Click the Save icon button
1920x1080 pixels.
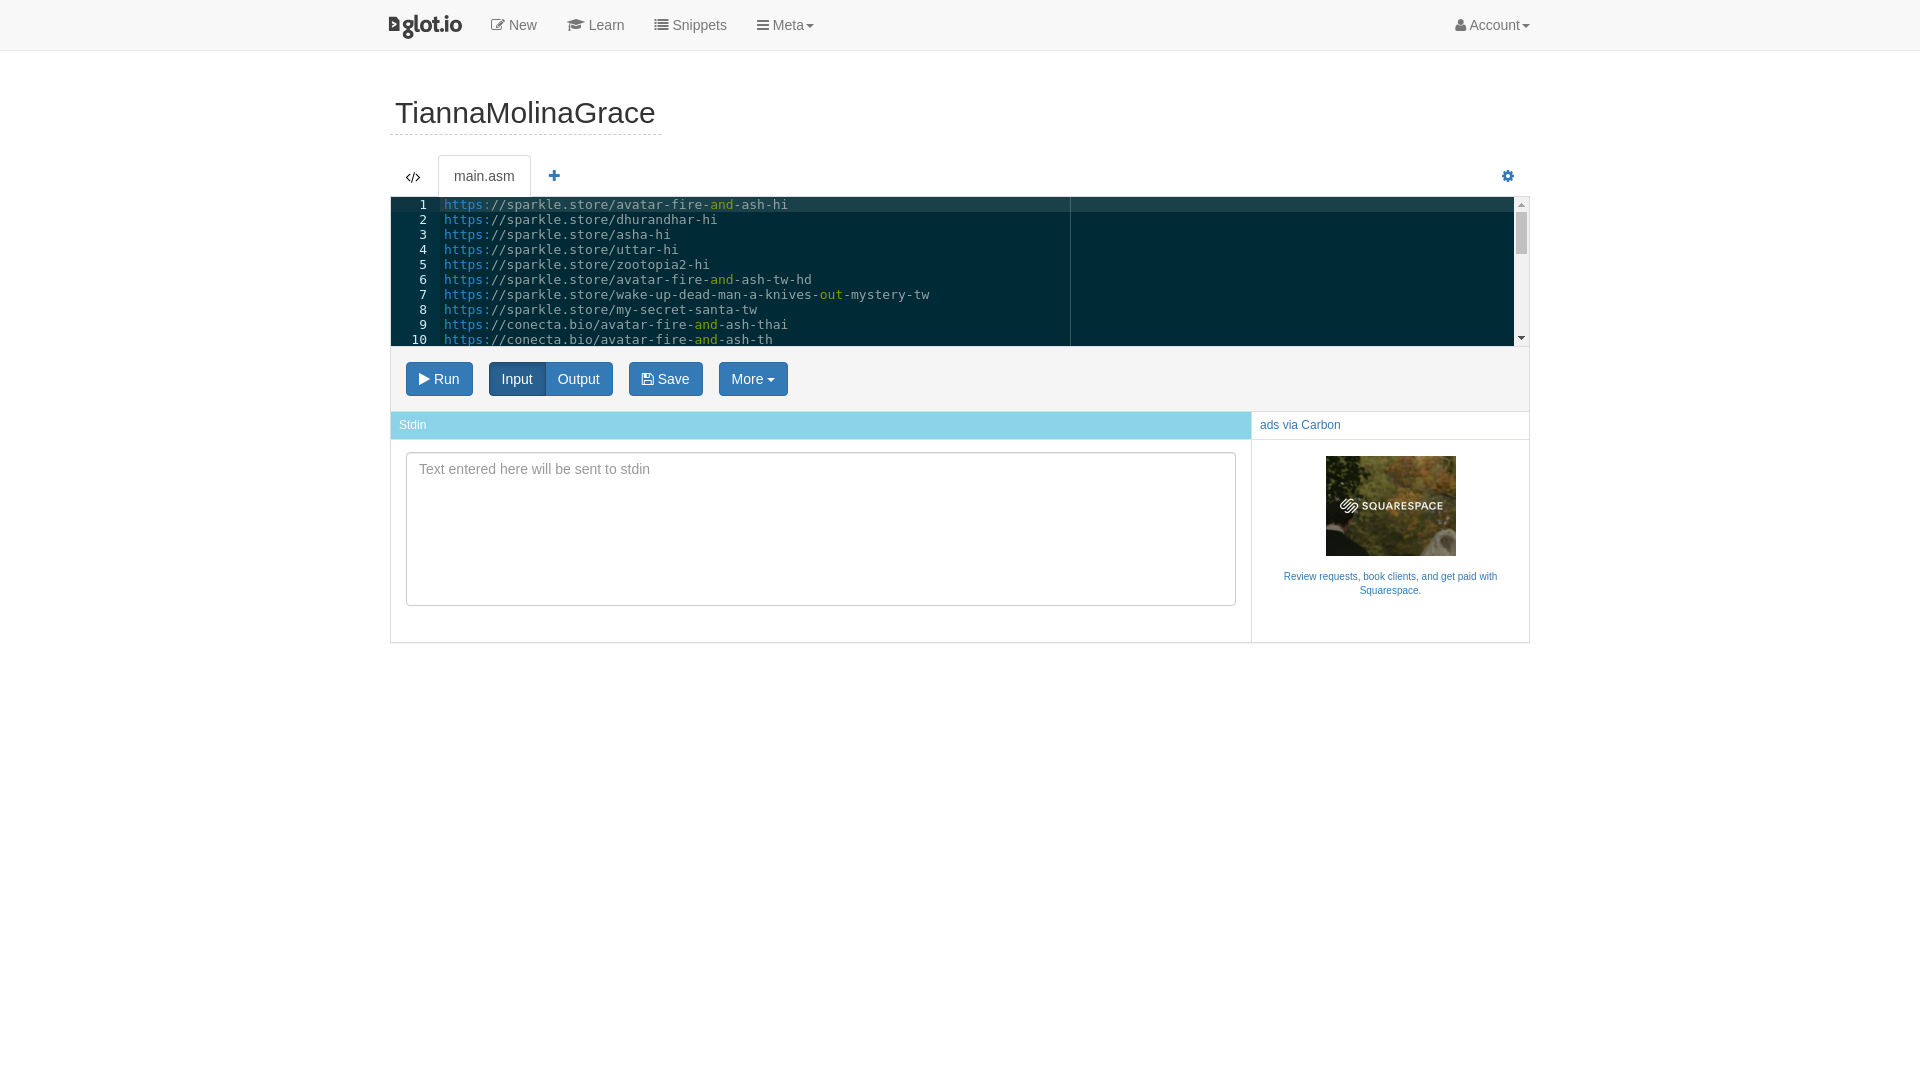tap(647, 379)
